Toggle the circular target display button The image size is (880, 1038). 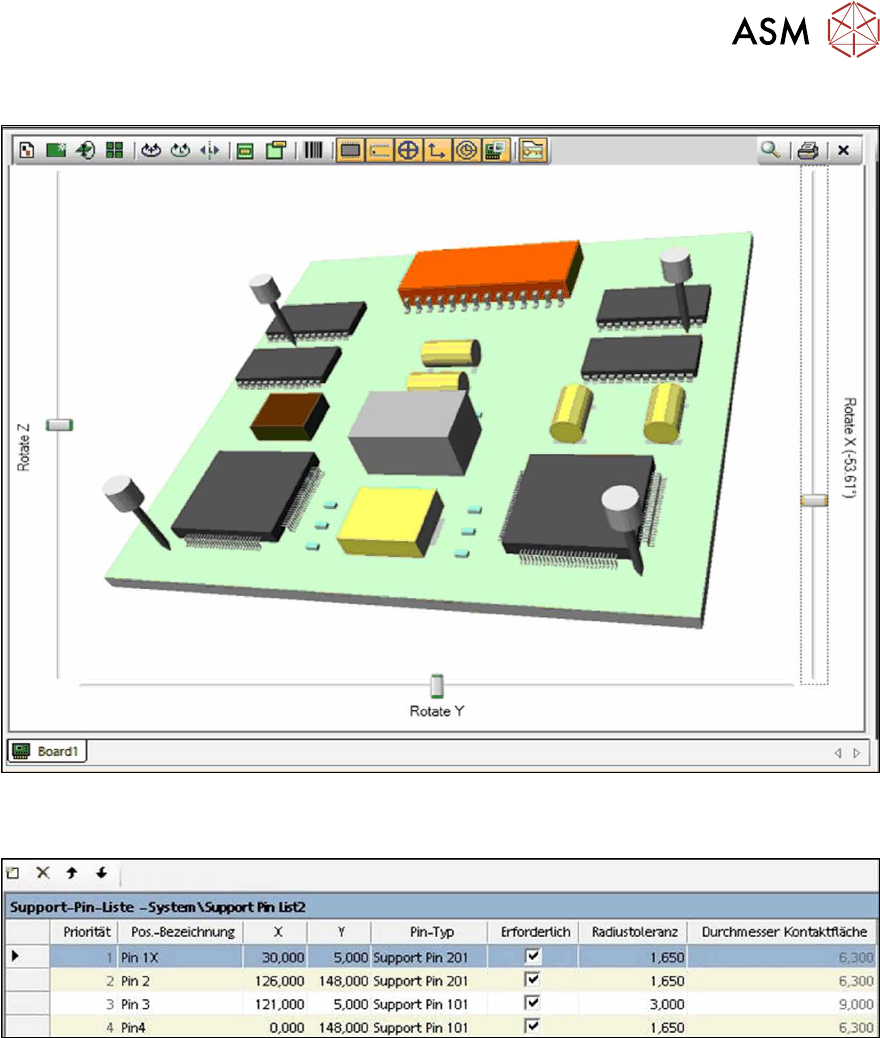tap(466, 150)
